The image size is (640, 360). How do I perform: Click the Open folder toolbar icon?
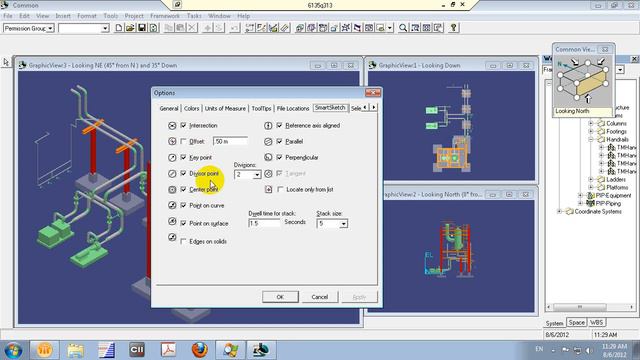coord(130,28)
